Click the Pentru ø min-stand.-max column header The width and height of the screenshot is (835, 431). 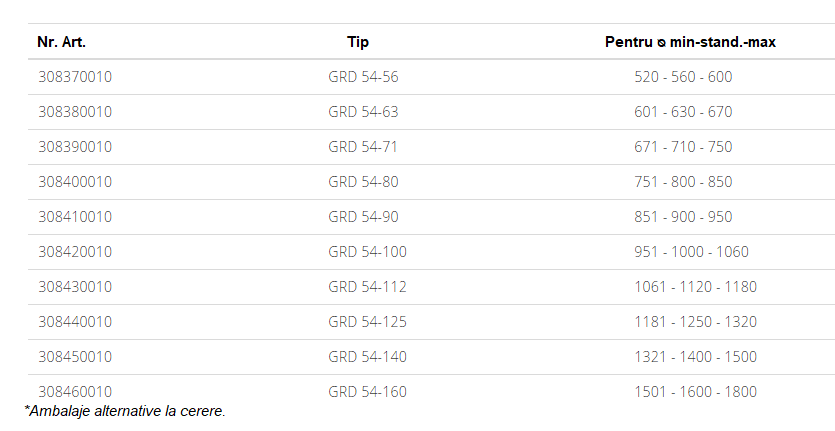click(x=690, y=42)
